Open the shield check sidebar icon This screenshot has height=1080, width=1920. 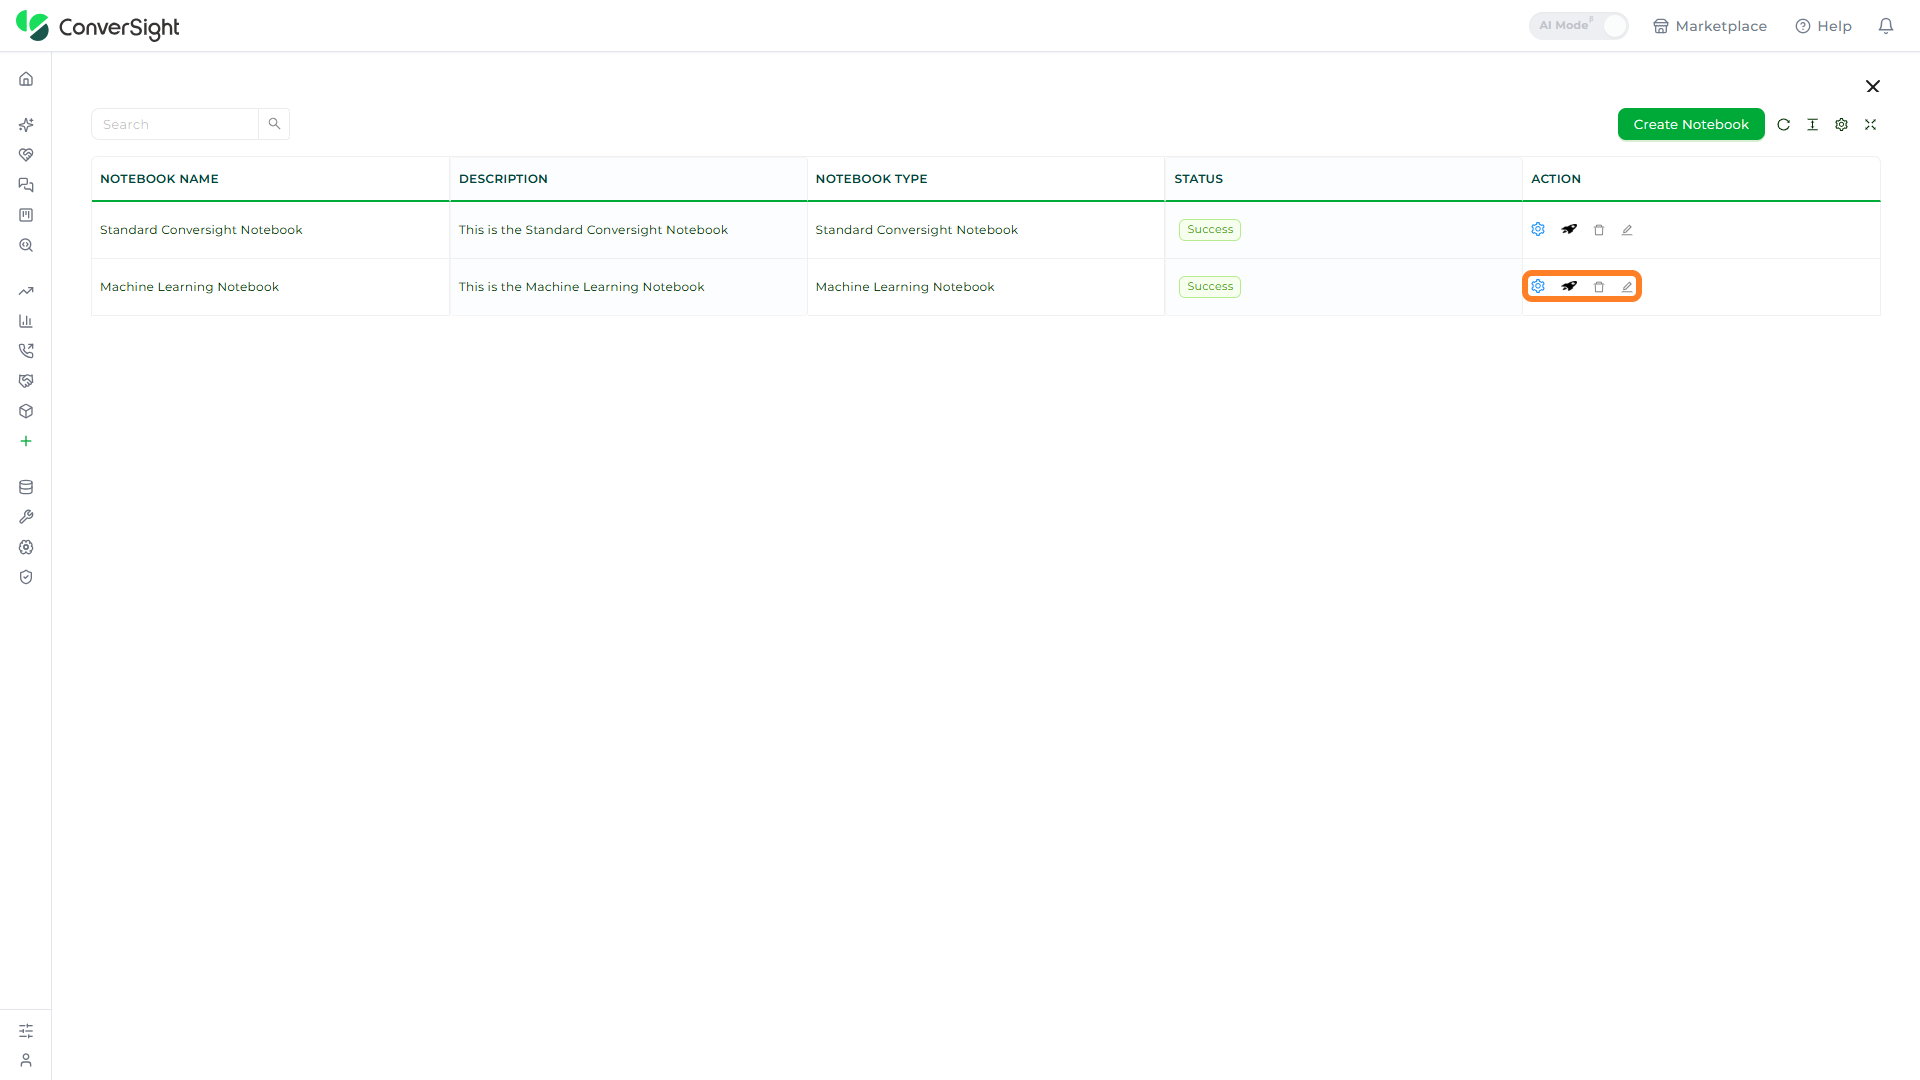(26, 577)
